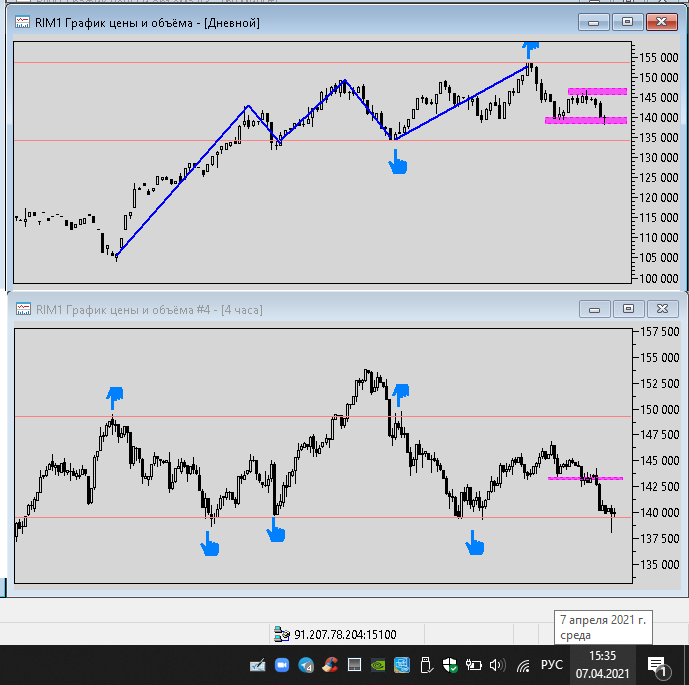This screenshot has width=689, height=685.
Task: Maximize the Дневной chart window
Action: [x=627, y=22]
